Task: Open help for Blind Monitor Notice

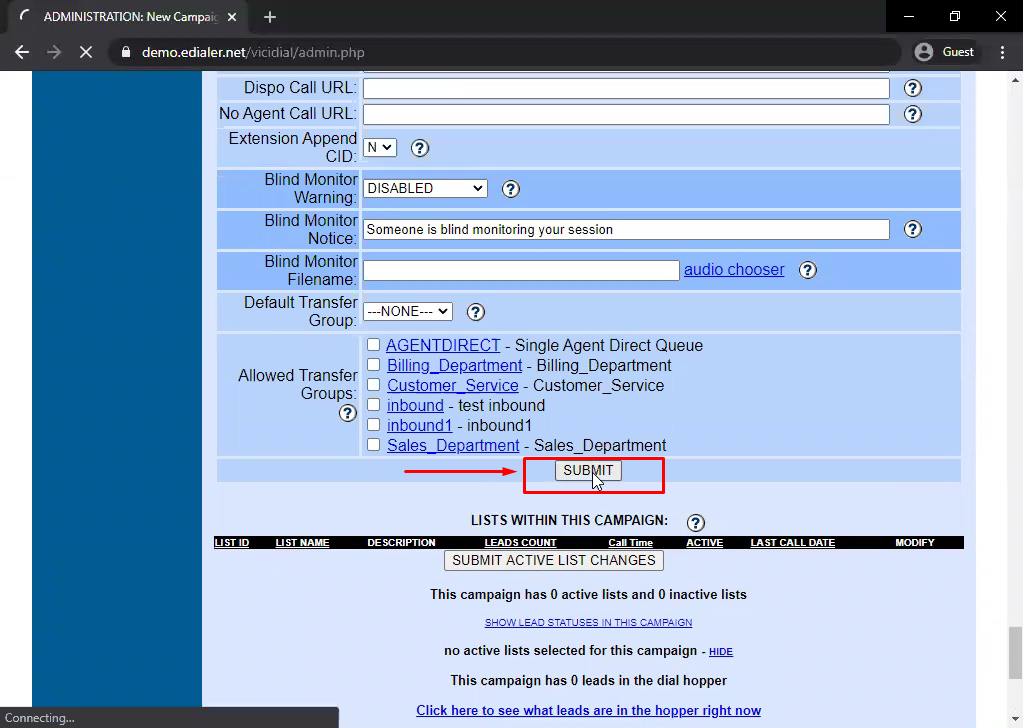Action: [x=912, y=229]
